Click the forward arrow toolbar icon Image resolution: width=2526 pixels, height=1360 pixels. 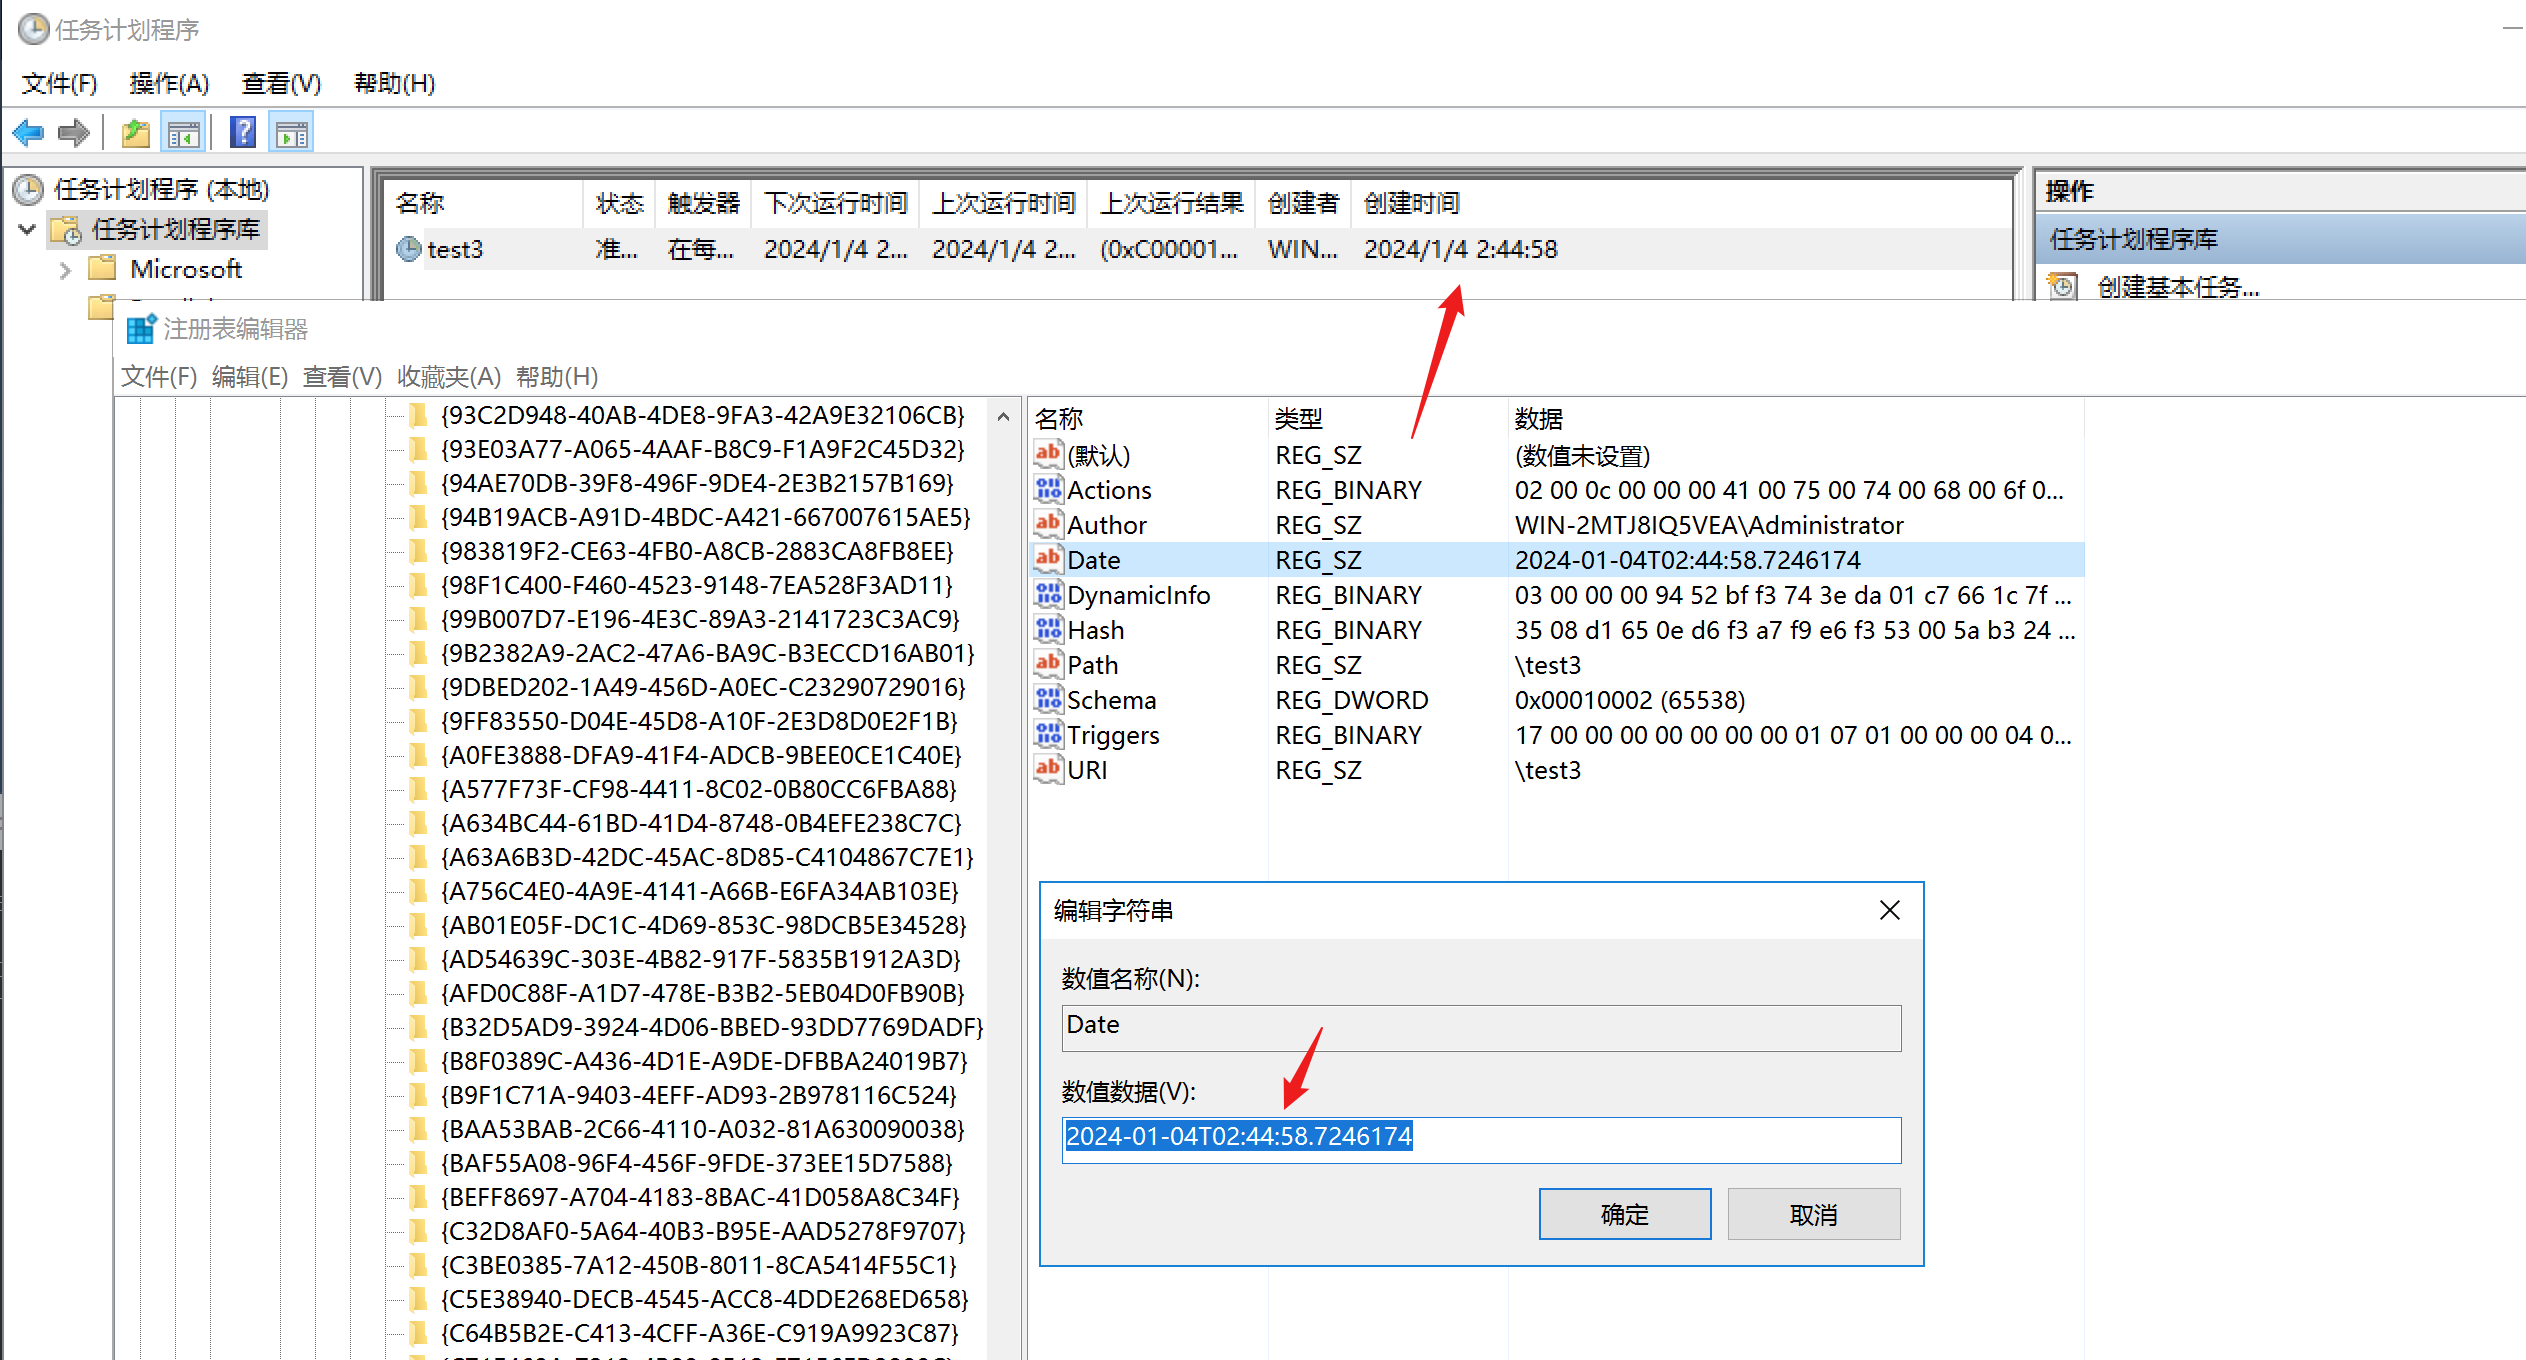[x=74, y=133]
